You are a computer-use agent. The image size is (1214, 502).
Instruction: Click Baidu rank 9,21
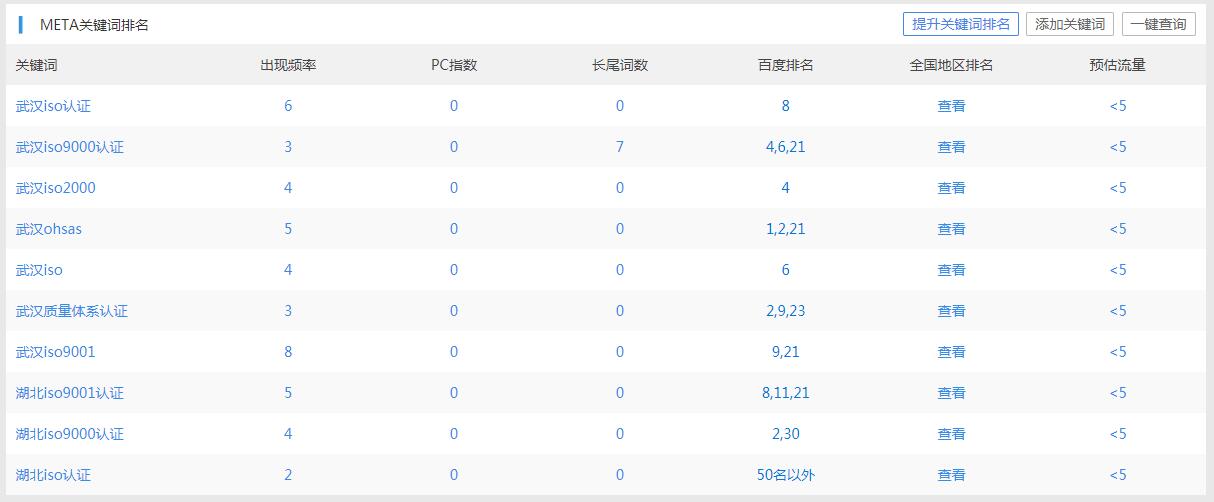[x=786, y=352]
